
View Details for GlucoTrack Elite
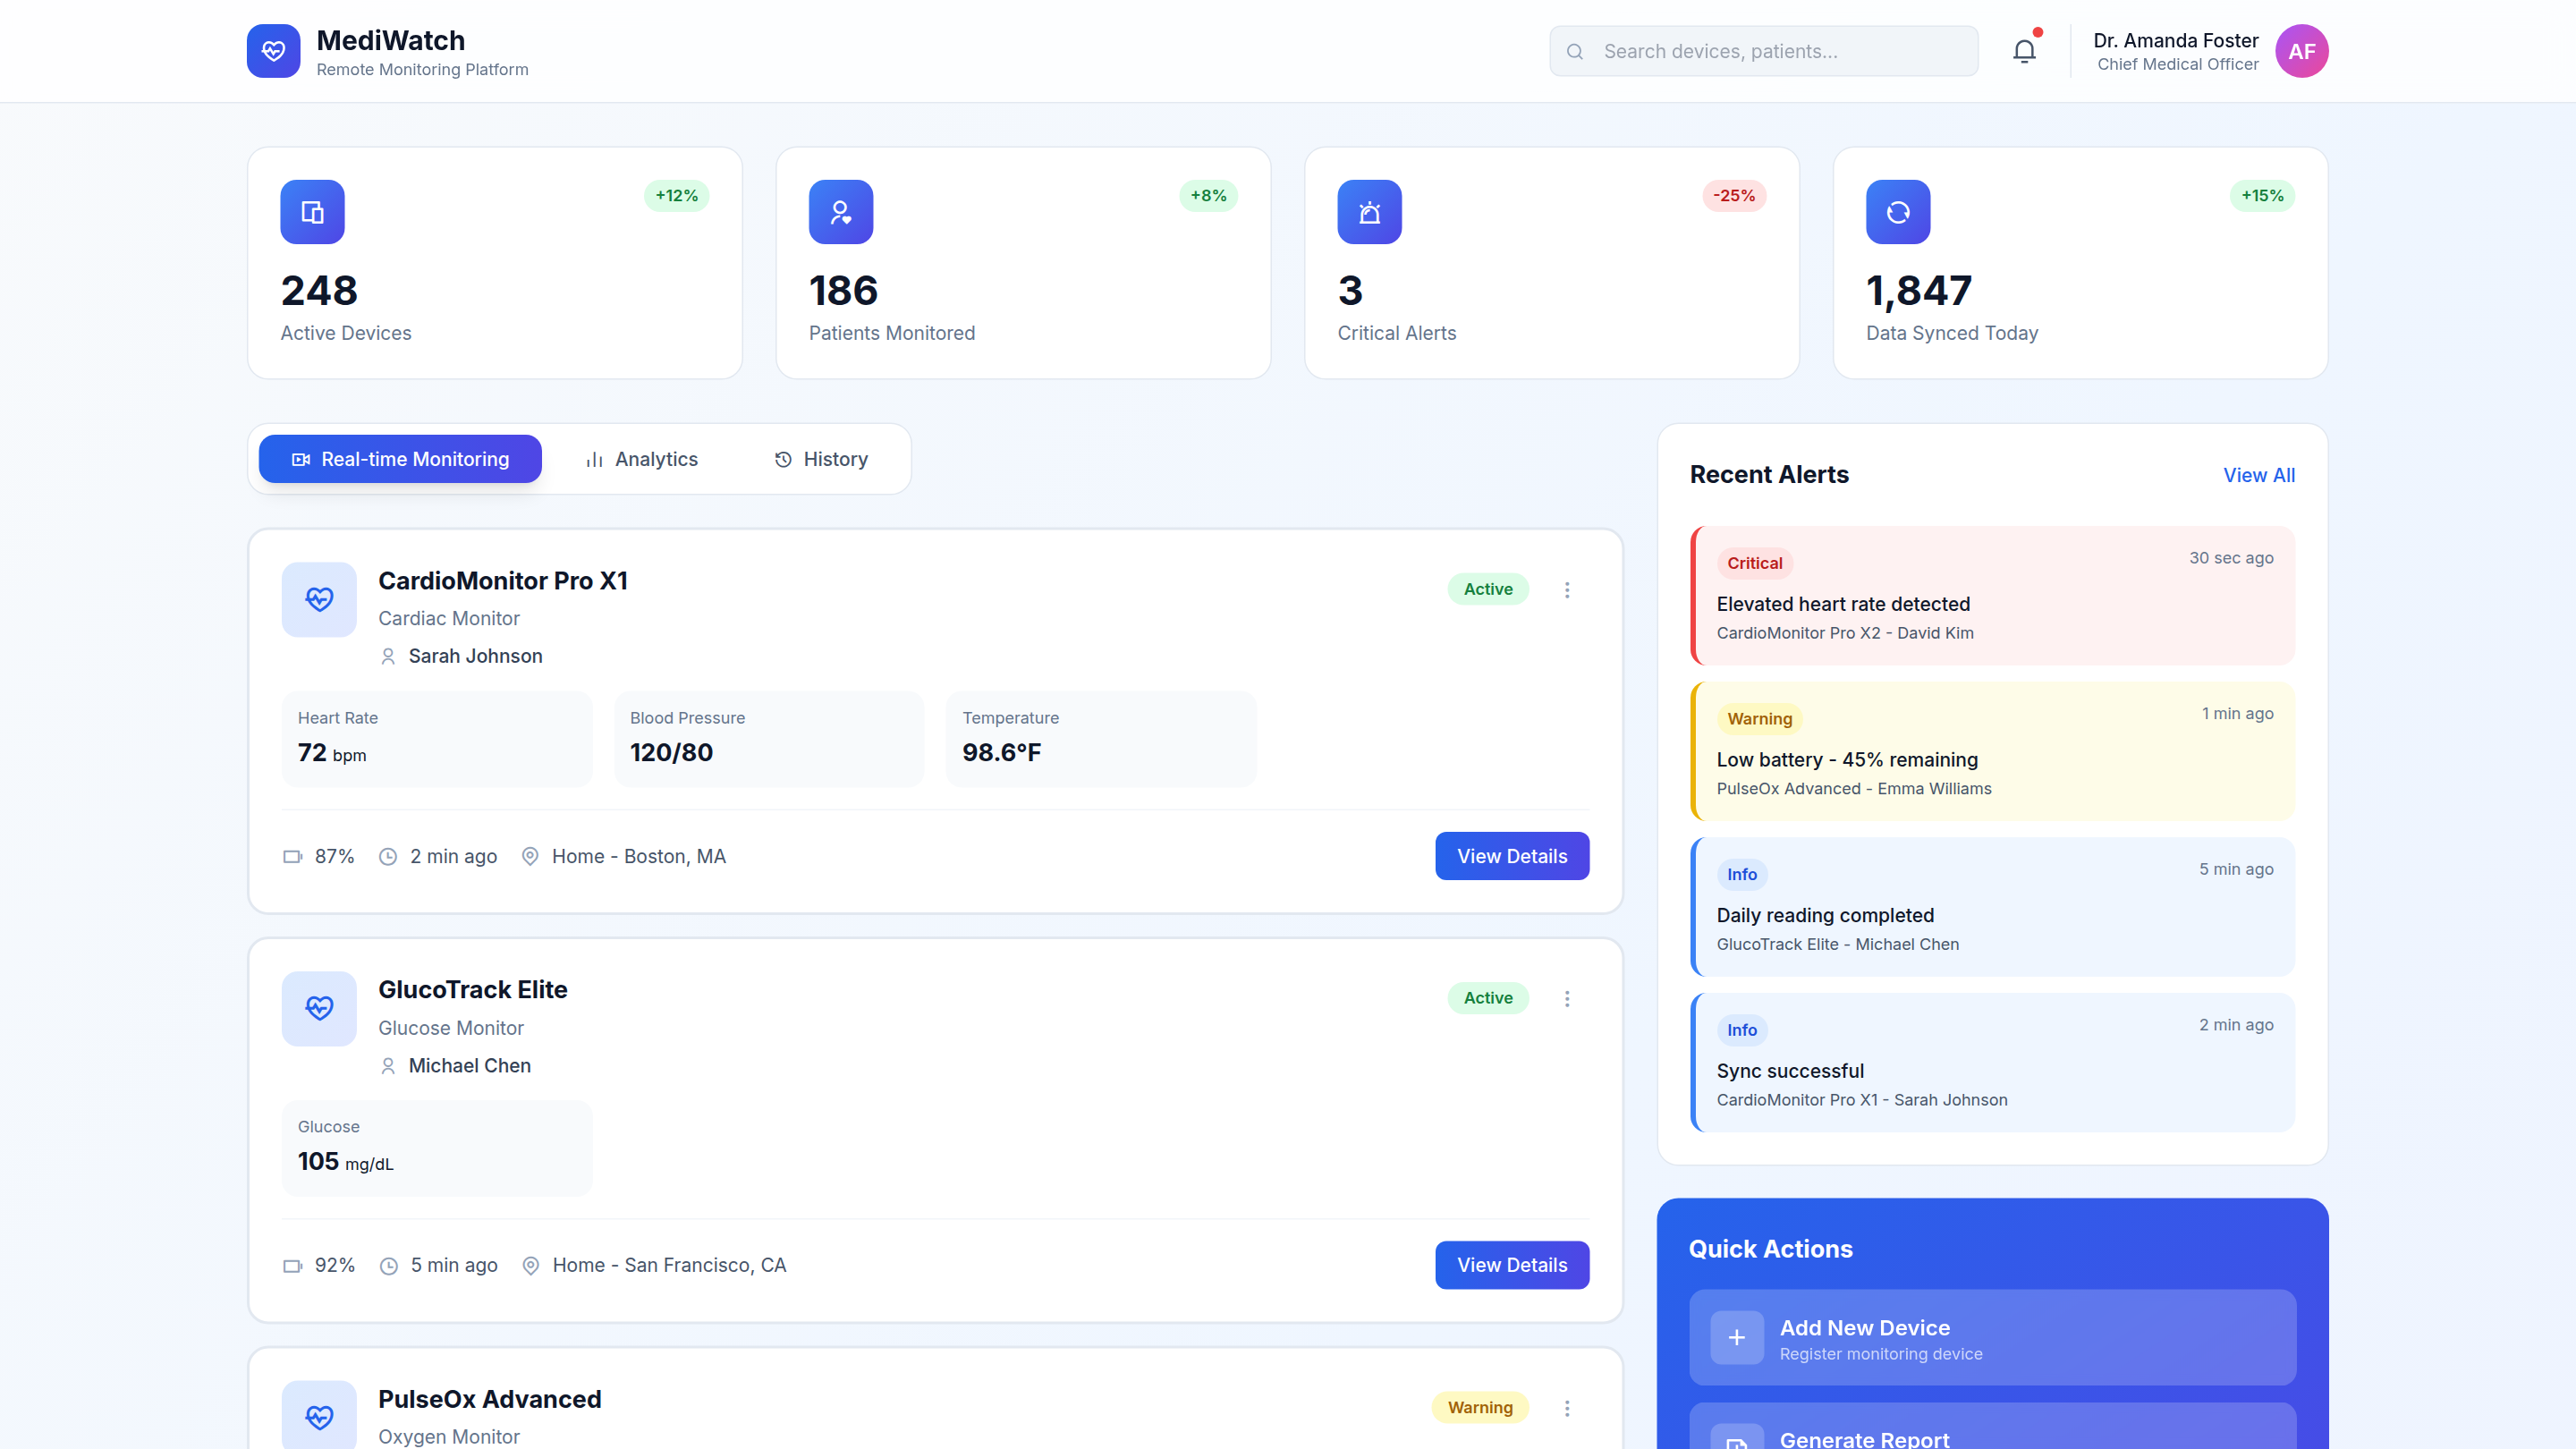pos(1511,1265)
